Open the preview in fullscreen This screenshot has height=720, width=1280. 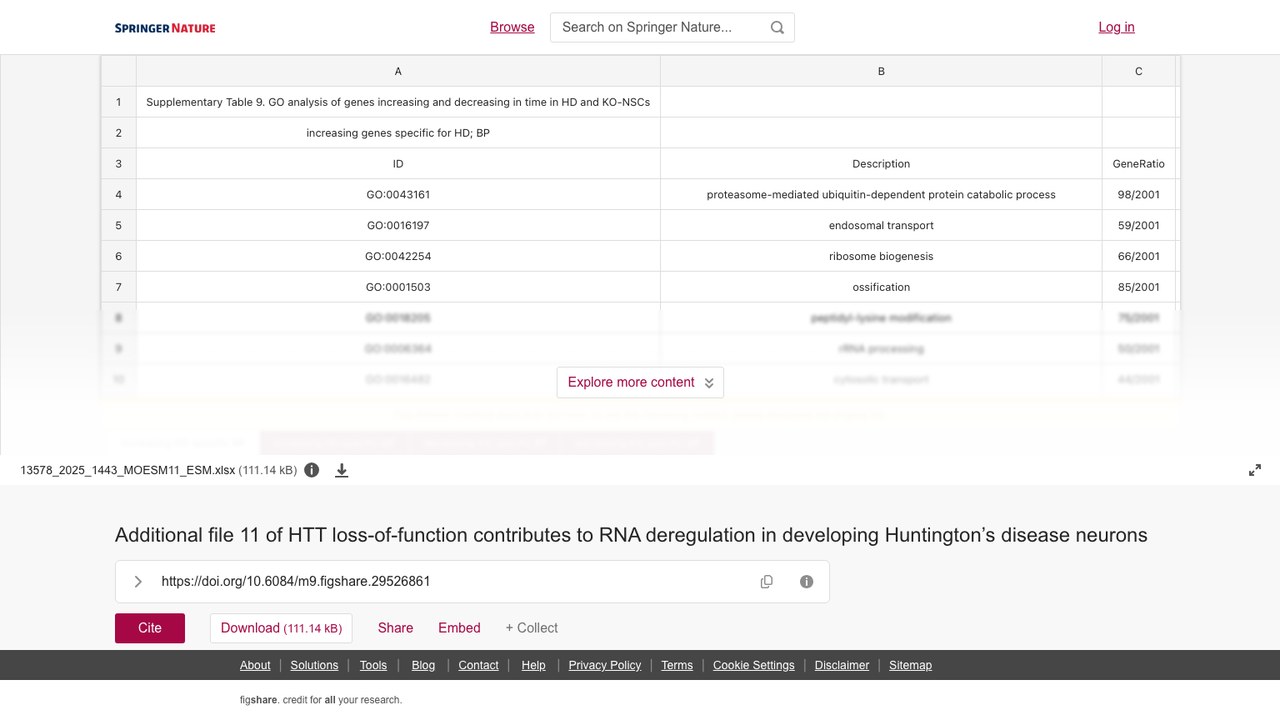[1255, 470]
